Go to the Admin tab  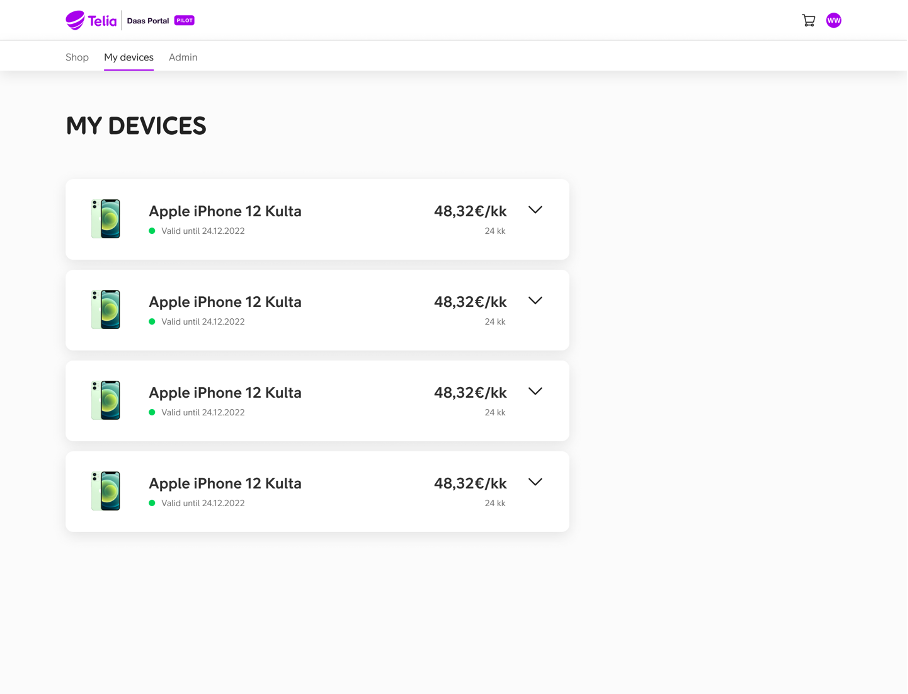tap(183, 57)
